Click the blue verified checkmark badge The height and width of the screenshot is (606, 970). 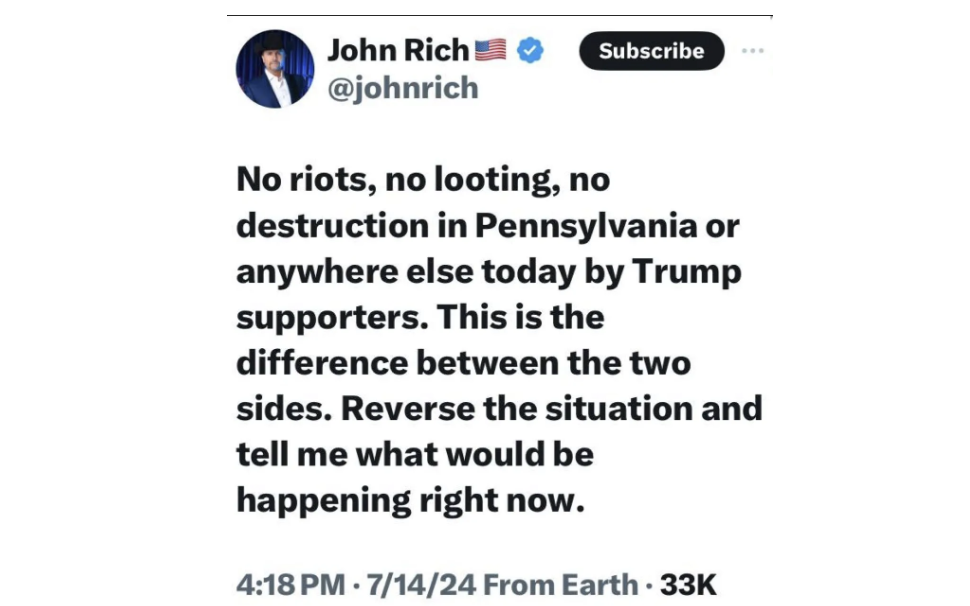[x=530, y=50]
